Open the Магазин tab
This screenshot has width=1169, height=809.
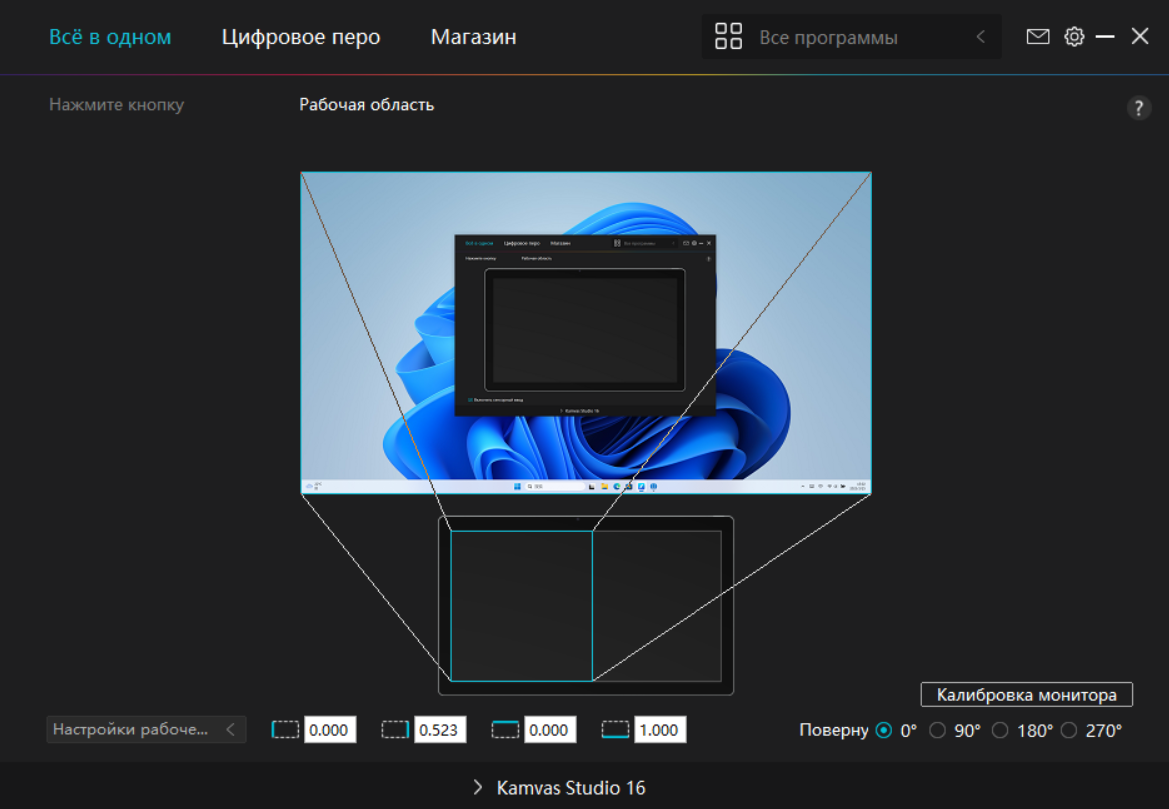click(473, 37)
